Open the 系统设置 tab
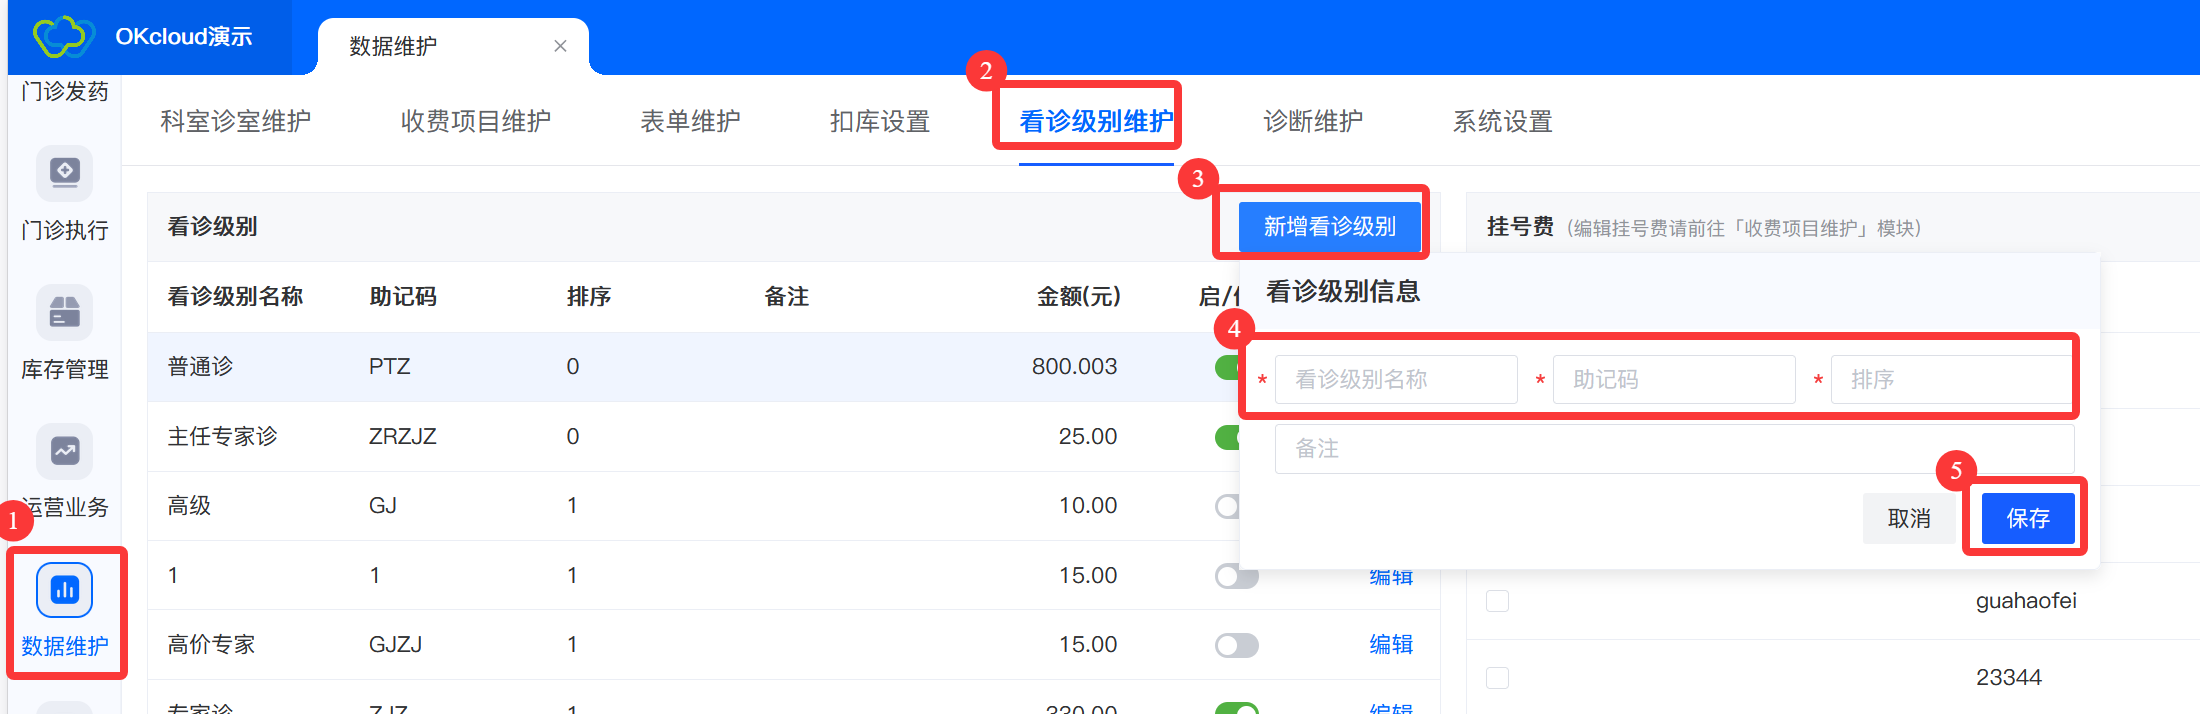 (1502, 122)
